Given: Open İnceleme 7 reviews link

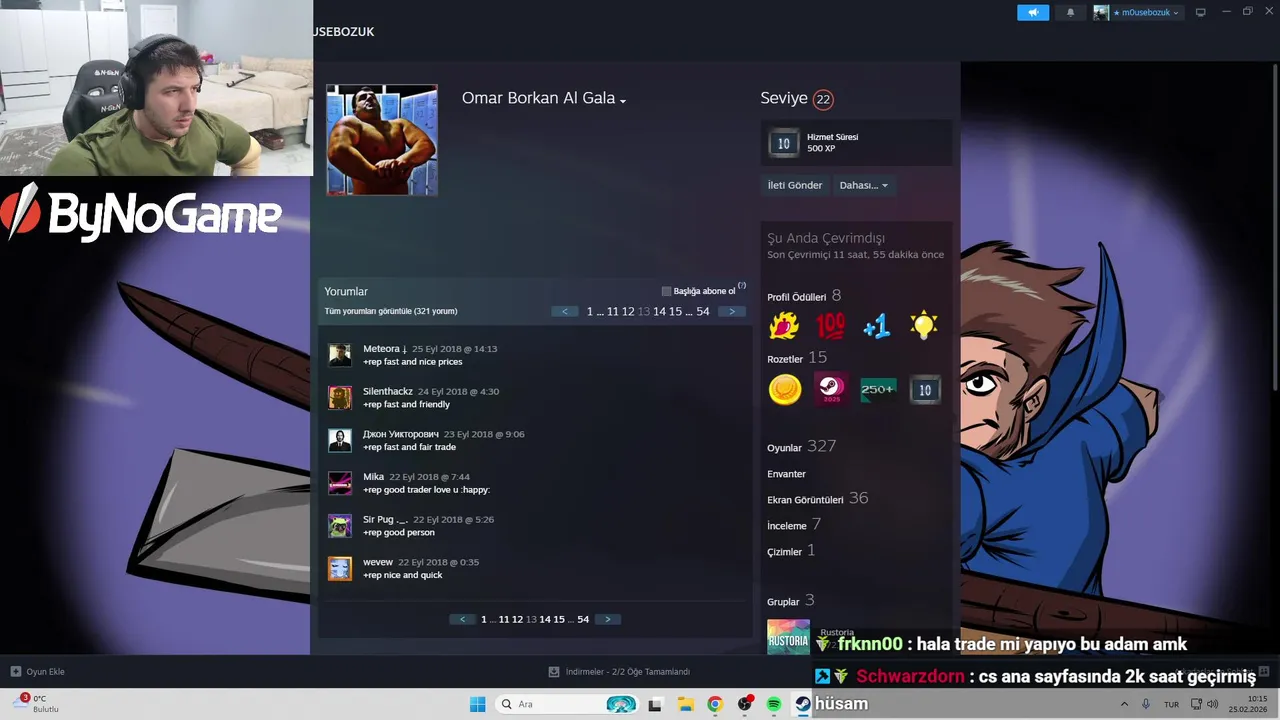Looking at the screenshot, I should point(794,525).
